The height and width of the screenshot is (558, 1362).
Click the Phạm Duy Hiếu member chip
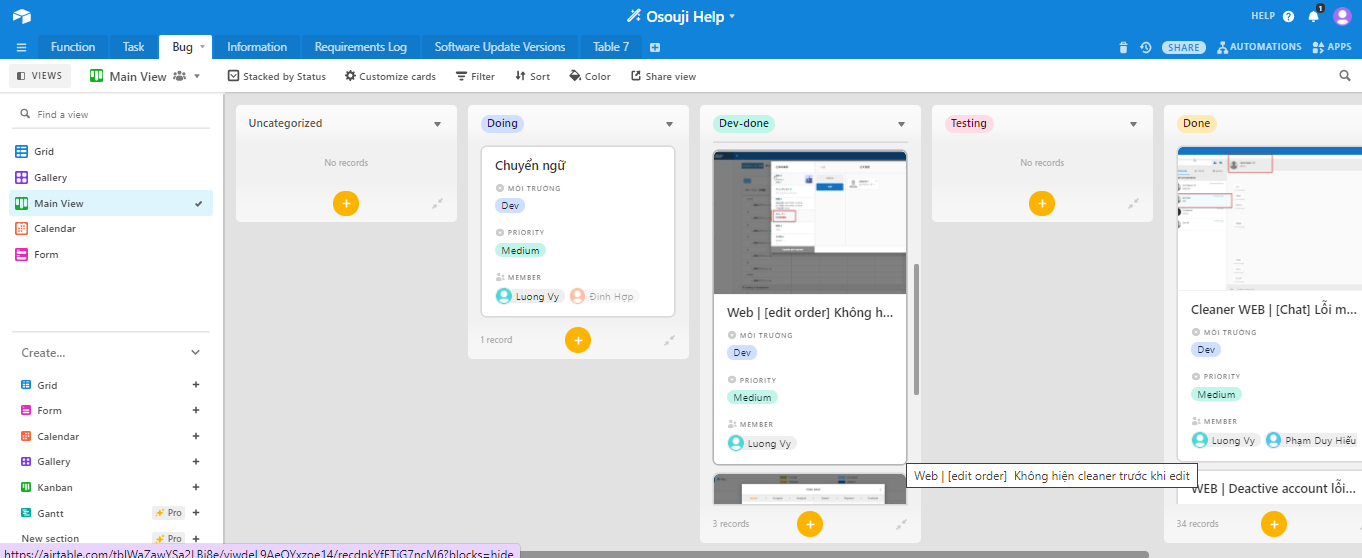coord(1311,440)
